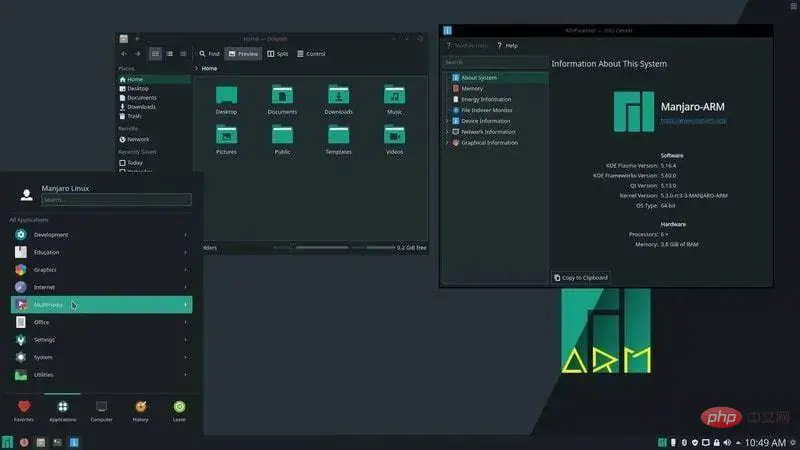Open the Desktop folder in Dolphin
This screenshot has height=450, width=800.
(x=226, y=99)
